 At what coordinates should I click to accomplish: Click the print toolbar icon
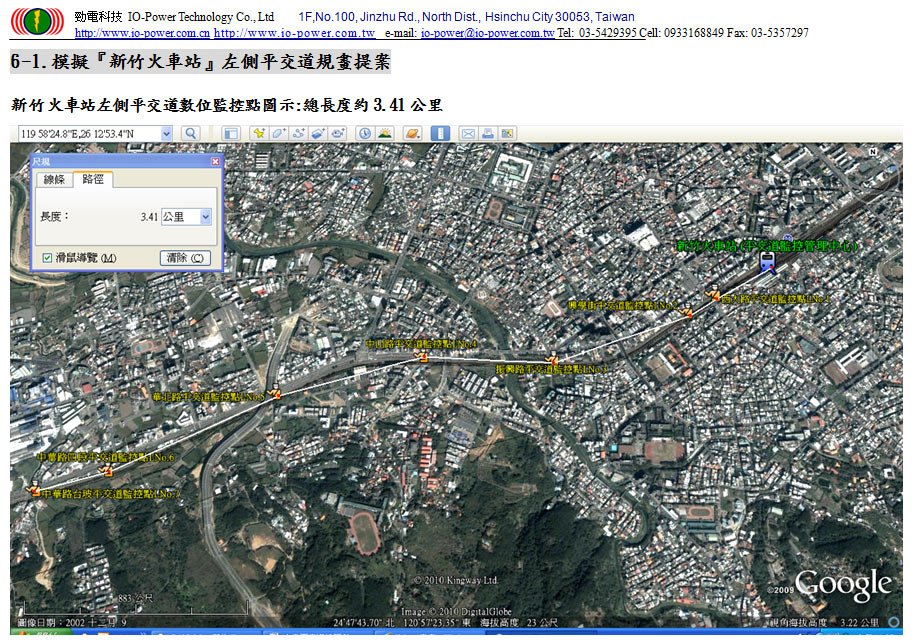point(488,133)
